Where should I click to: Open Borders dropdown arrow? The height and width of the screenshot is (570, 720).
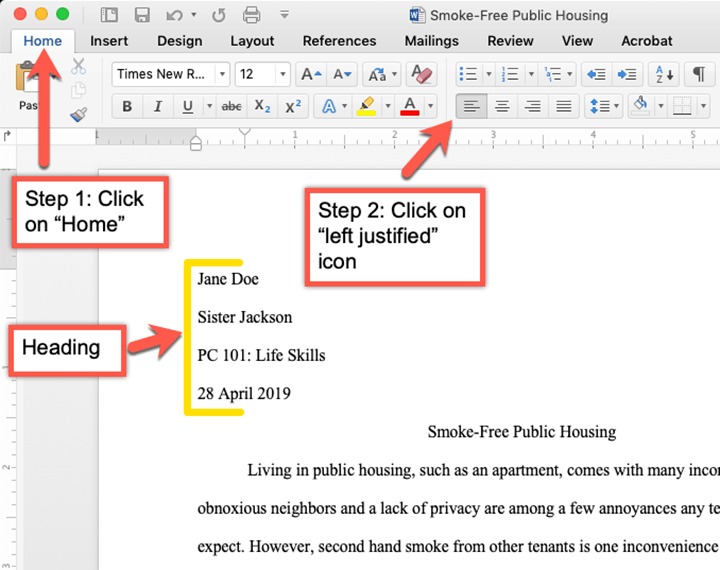(x=703, y=107)
